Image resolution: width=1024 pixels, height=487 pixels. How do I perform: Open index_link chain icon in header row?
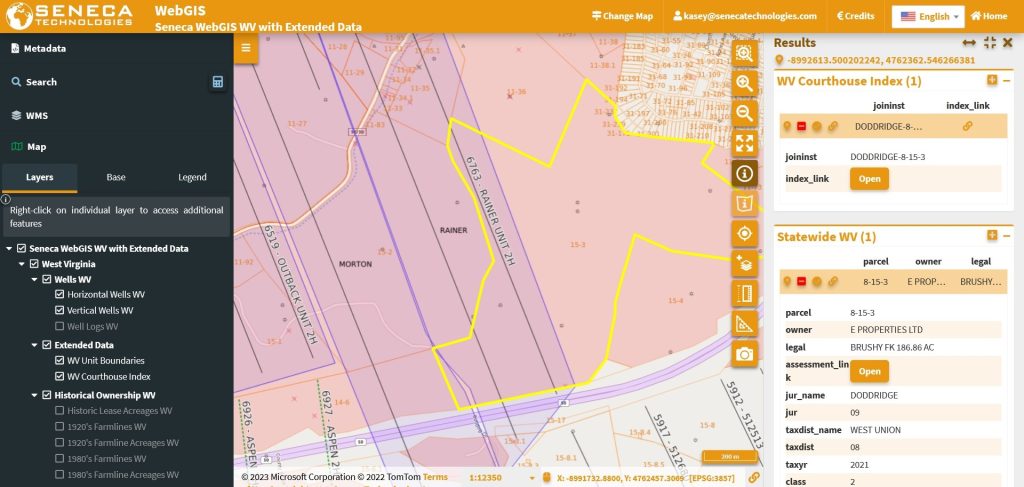coord(967,126)
